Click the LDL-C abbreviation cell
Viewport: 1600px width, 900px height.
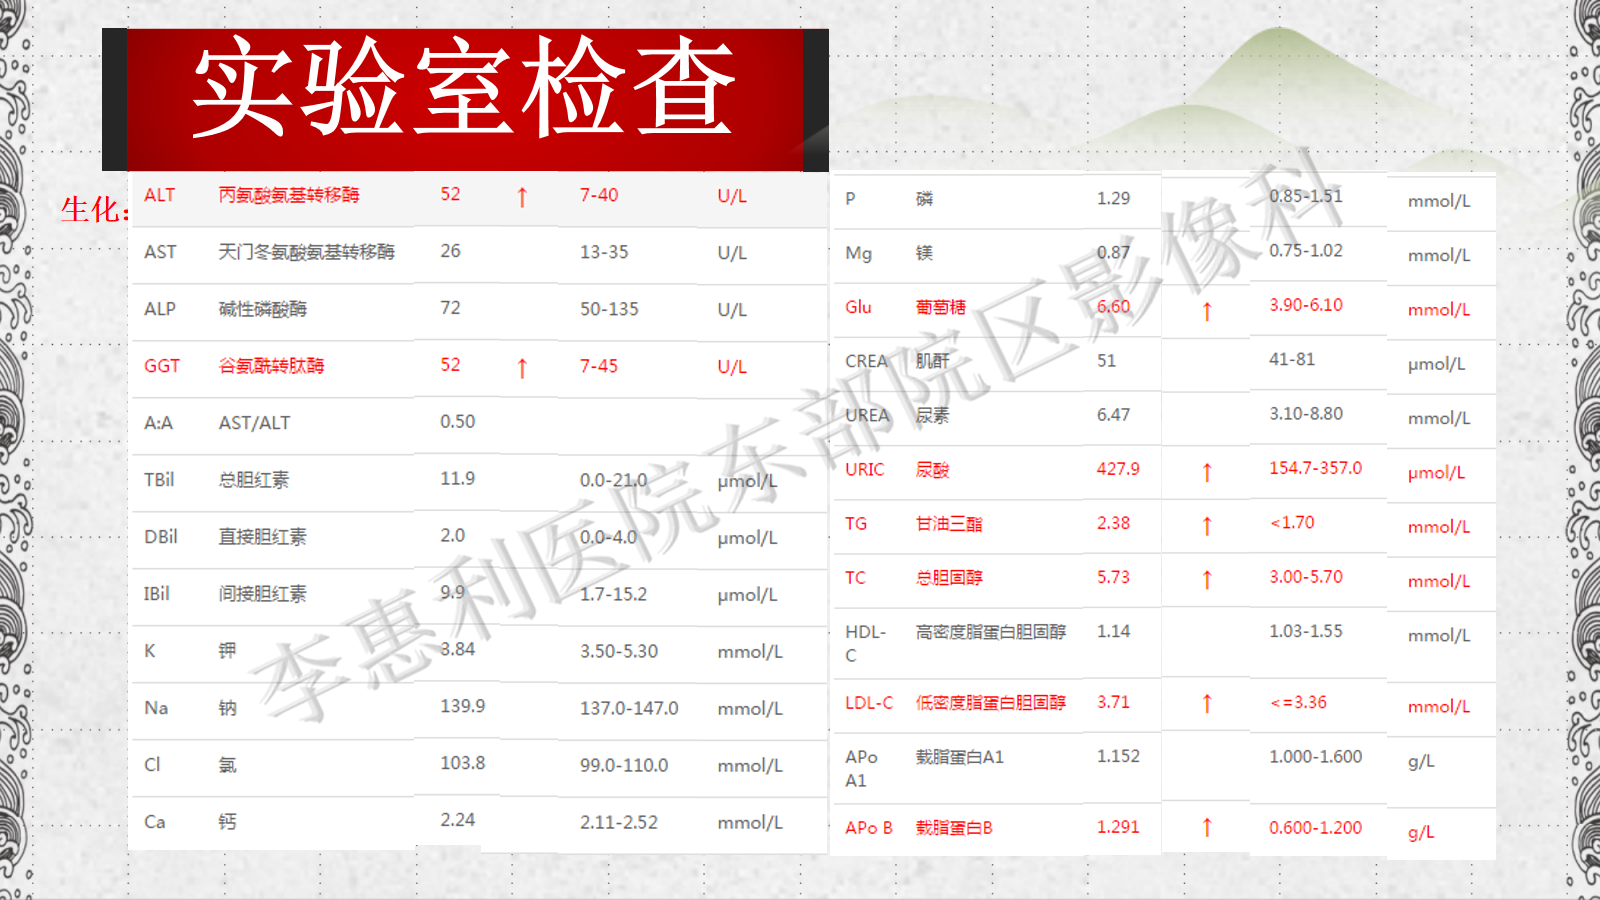869,702
